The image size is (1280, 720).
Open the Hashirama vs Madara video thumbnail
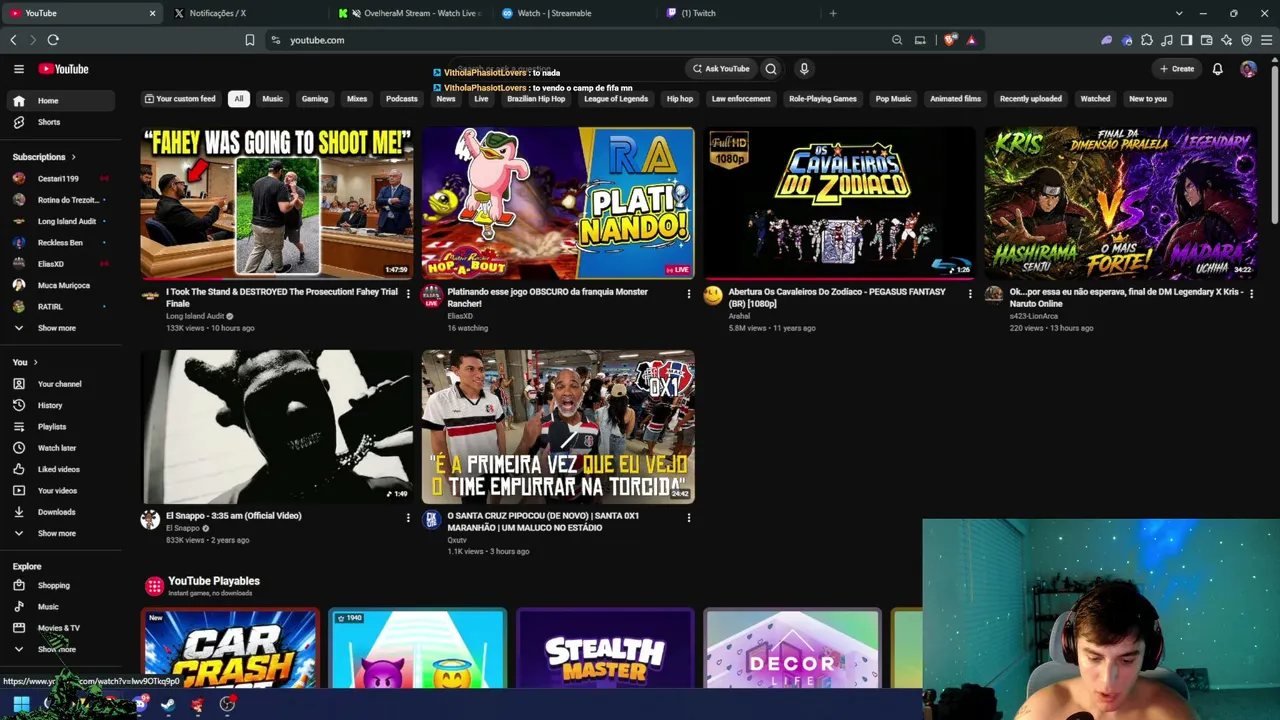coord(1120,203)
